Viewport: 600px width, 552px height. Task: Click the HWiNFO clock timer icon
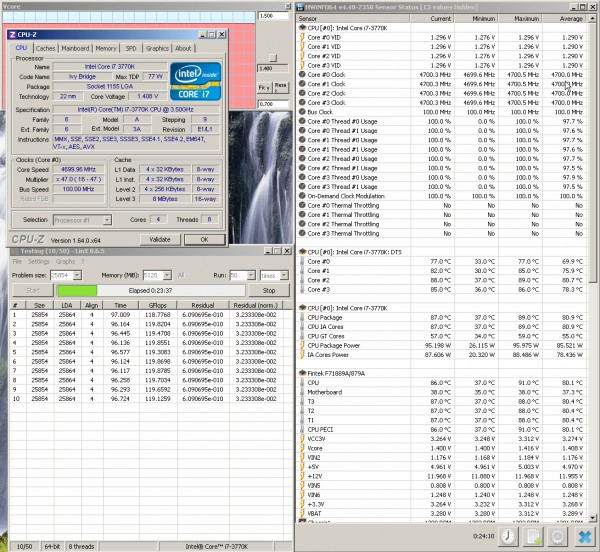coord(508,536)
